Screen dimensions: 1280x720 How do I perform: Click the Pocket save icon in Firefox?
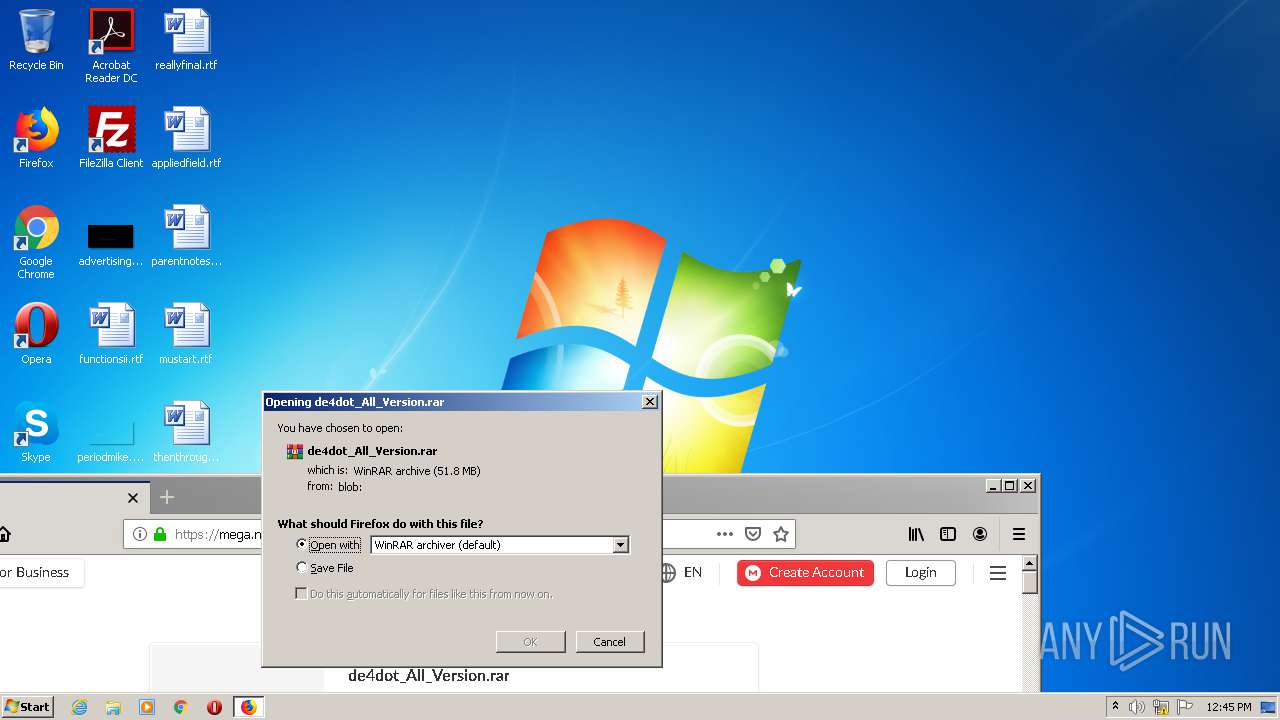click(x=753, y=534)
